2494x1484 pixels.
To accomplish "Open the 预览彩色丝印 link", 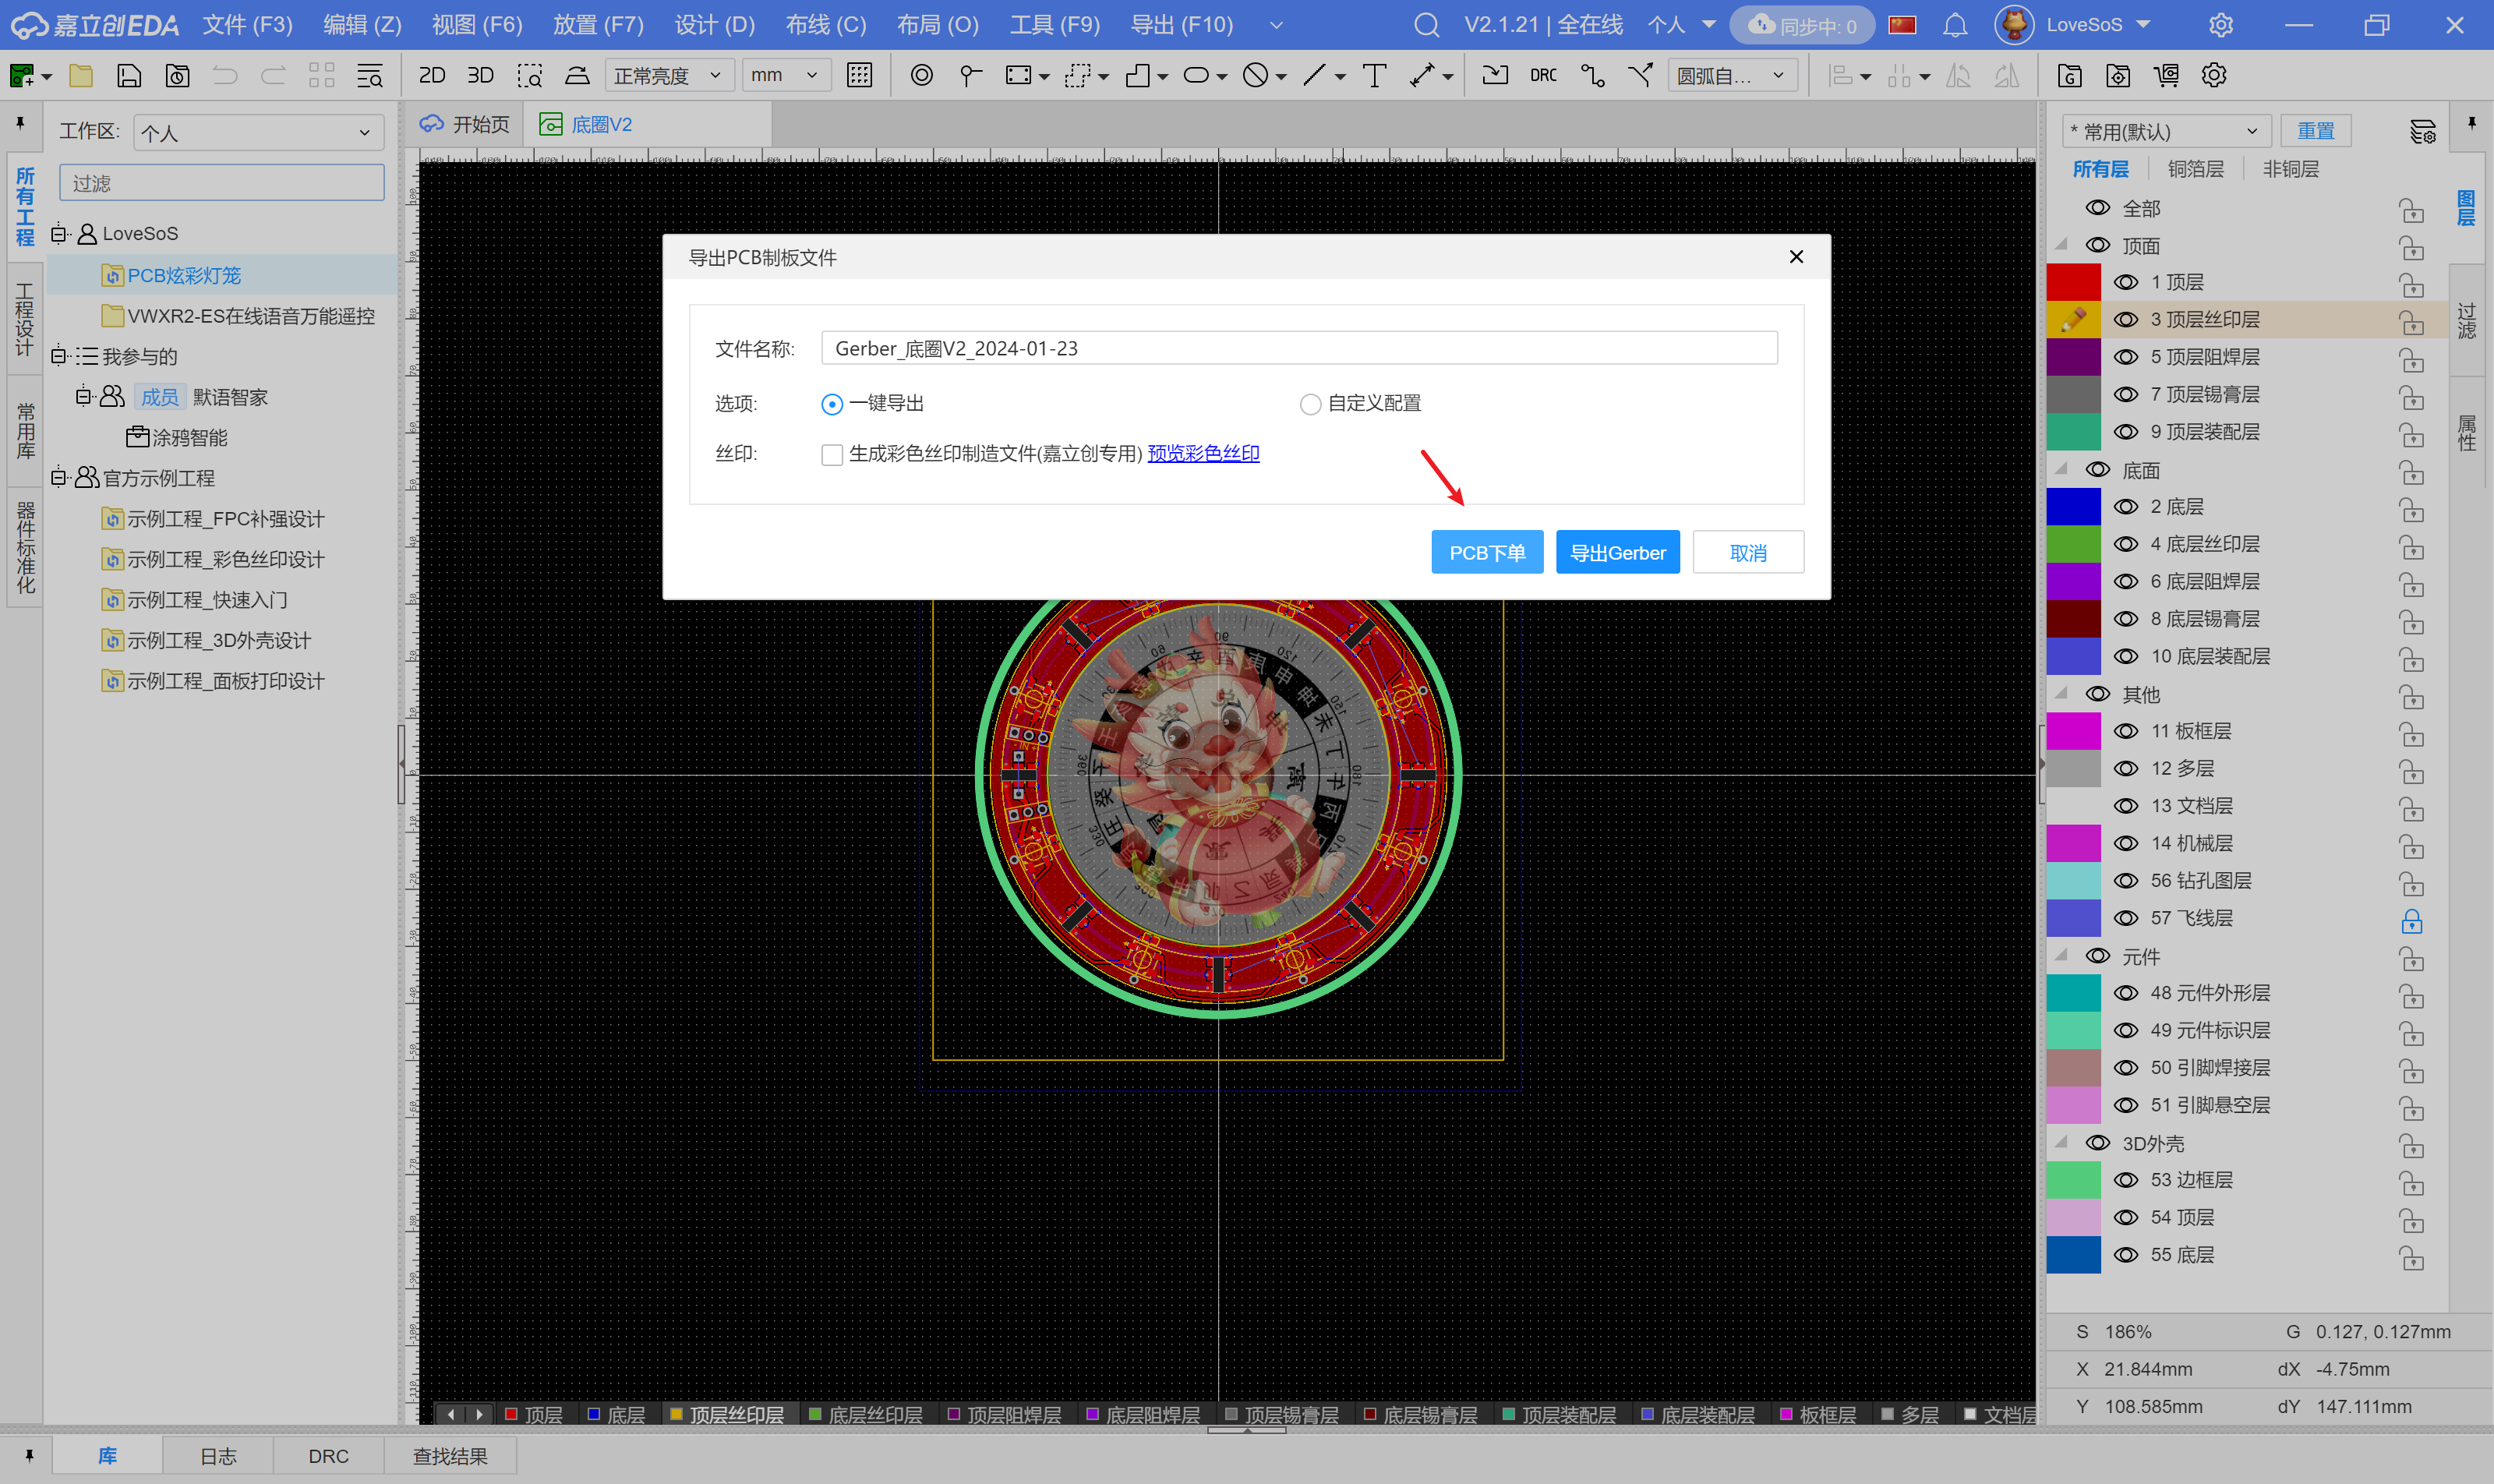I will point(1203,454).
